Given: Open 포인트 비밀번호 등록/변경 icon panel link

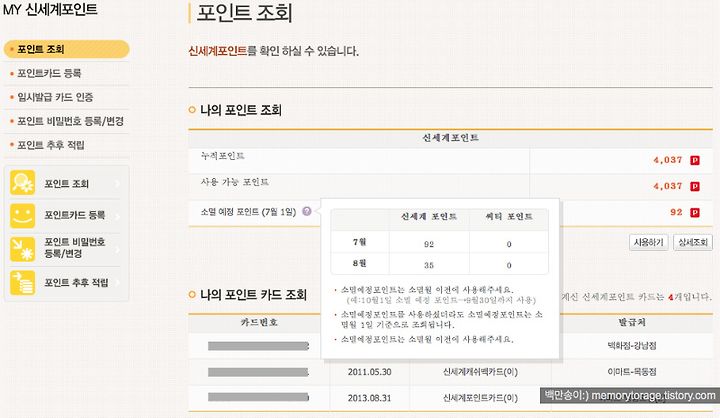Looking at the screenshot, I should (x=75, y=248).
